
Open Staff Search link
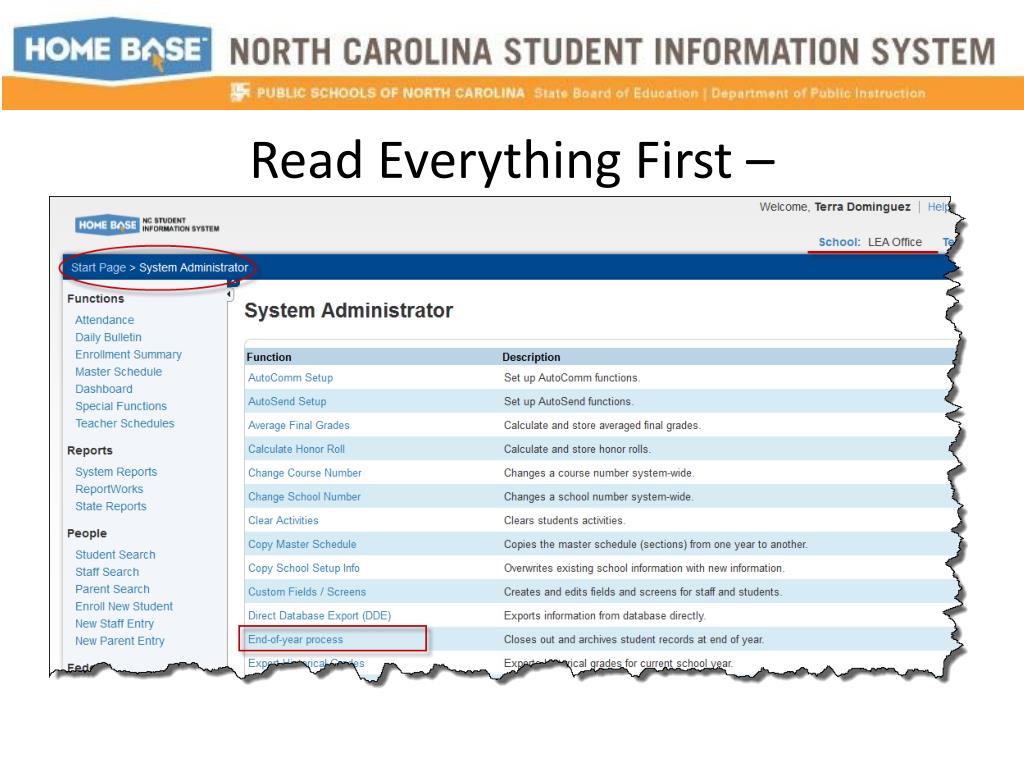tap(107, 572)
